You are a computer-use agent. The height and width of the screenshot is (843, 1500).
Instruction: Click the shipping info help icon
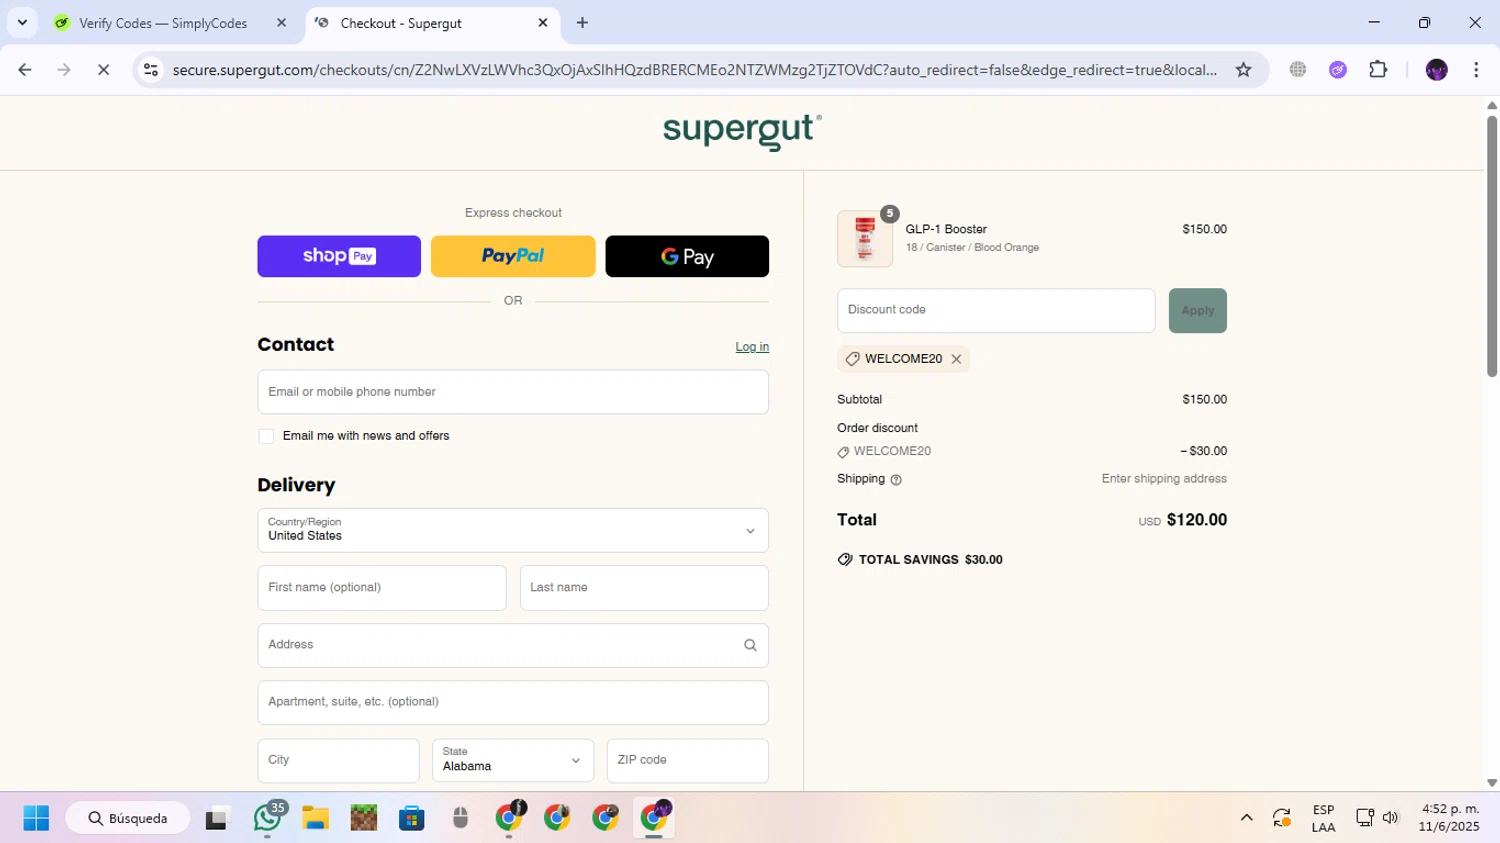[x=896, y=480]
